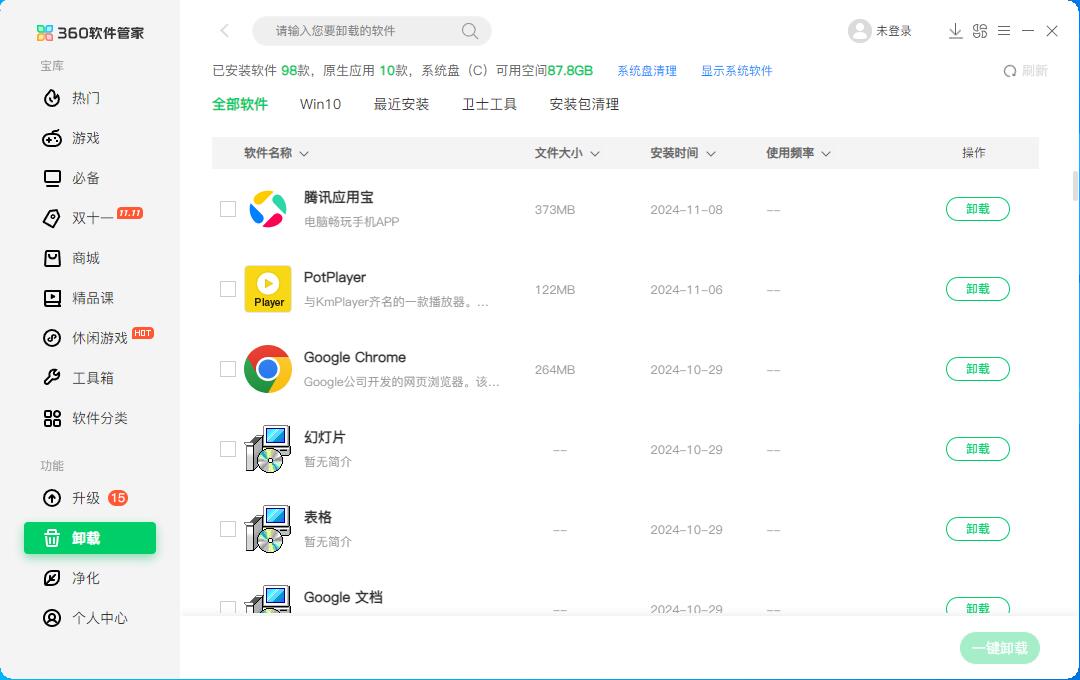Switch to 卫士工具 tab
Screen dimensions: 1080x680
tap(489, 104)
